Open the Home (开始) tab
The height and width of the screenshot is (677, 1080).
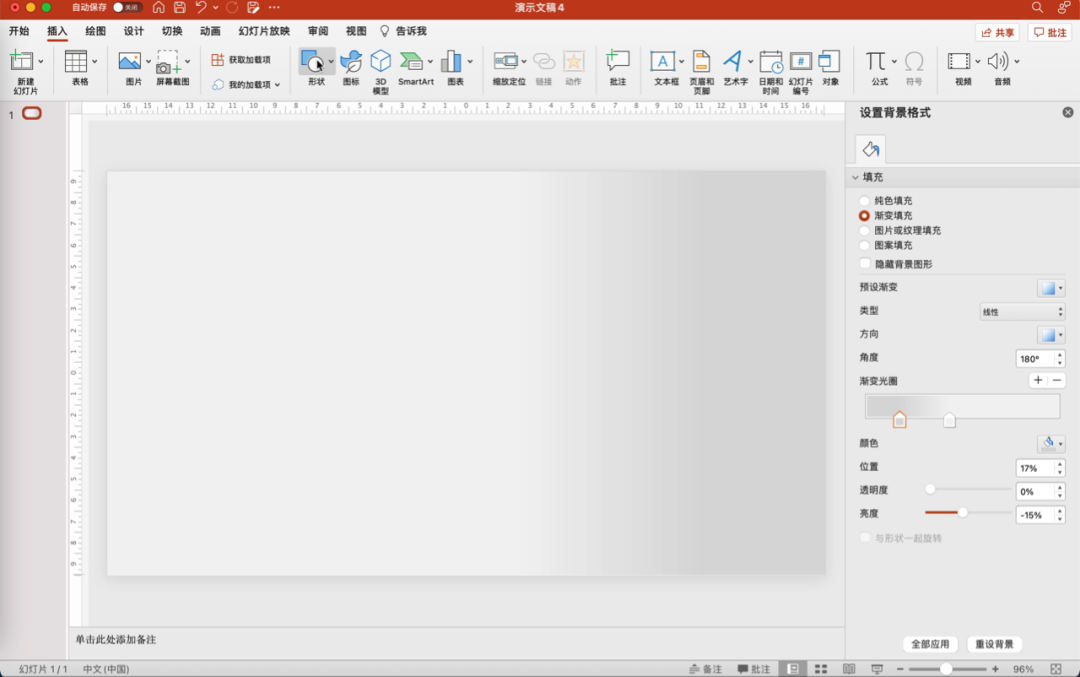19,31
